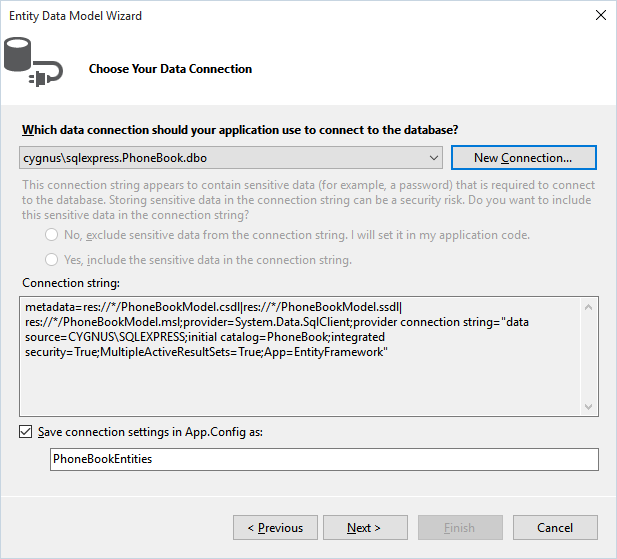Click the Entity Data Model Wizard title
The height and width of the screenshot is (559, 617).
76,16
